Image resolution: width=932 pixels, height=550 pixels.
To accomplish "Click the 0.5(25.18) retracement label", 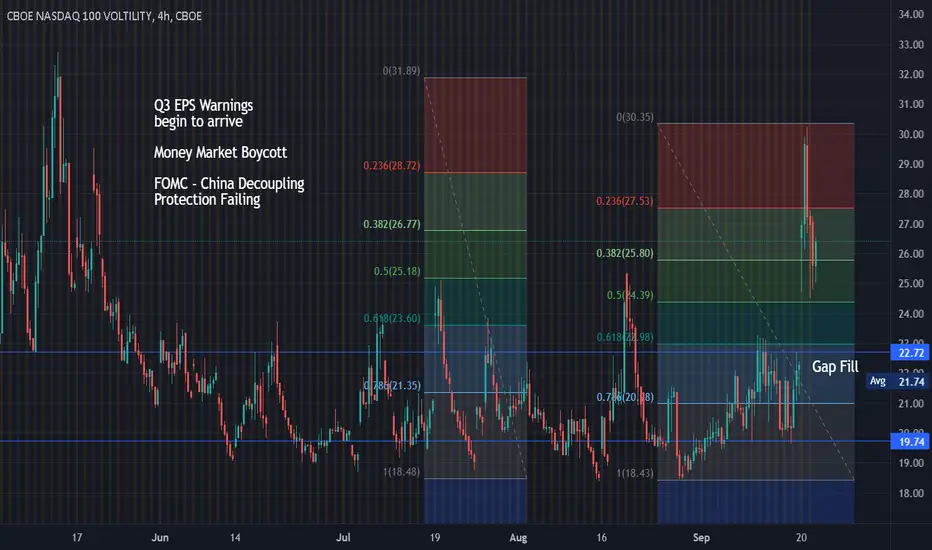I will 397,272.
